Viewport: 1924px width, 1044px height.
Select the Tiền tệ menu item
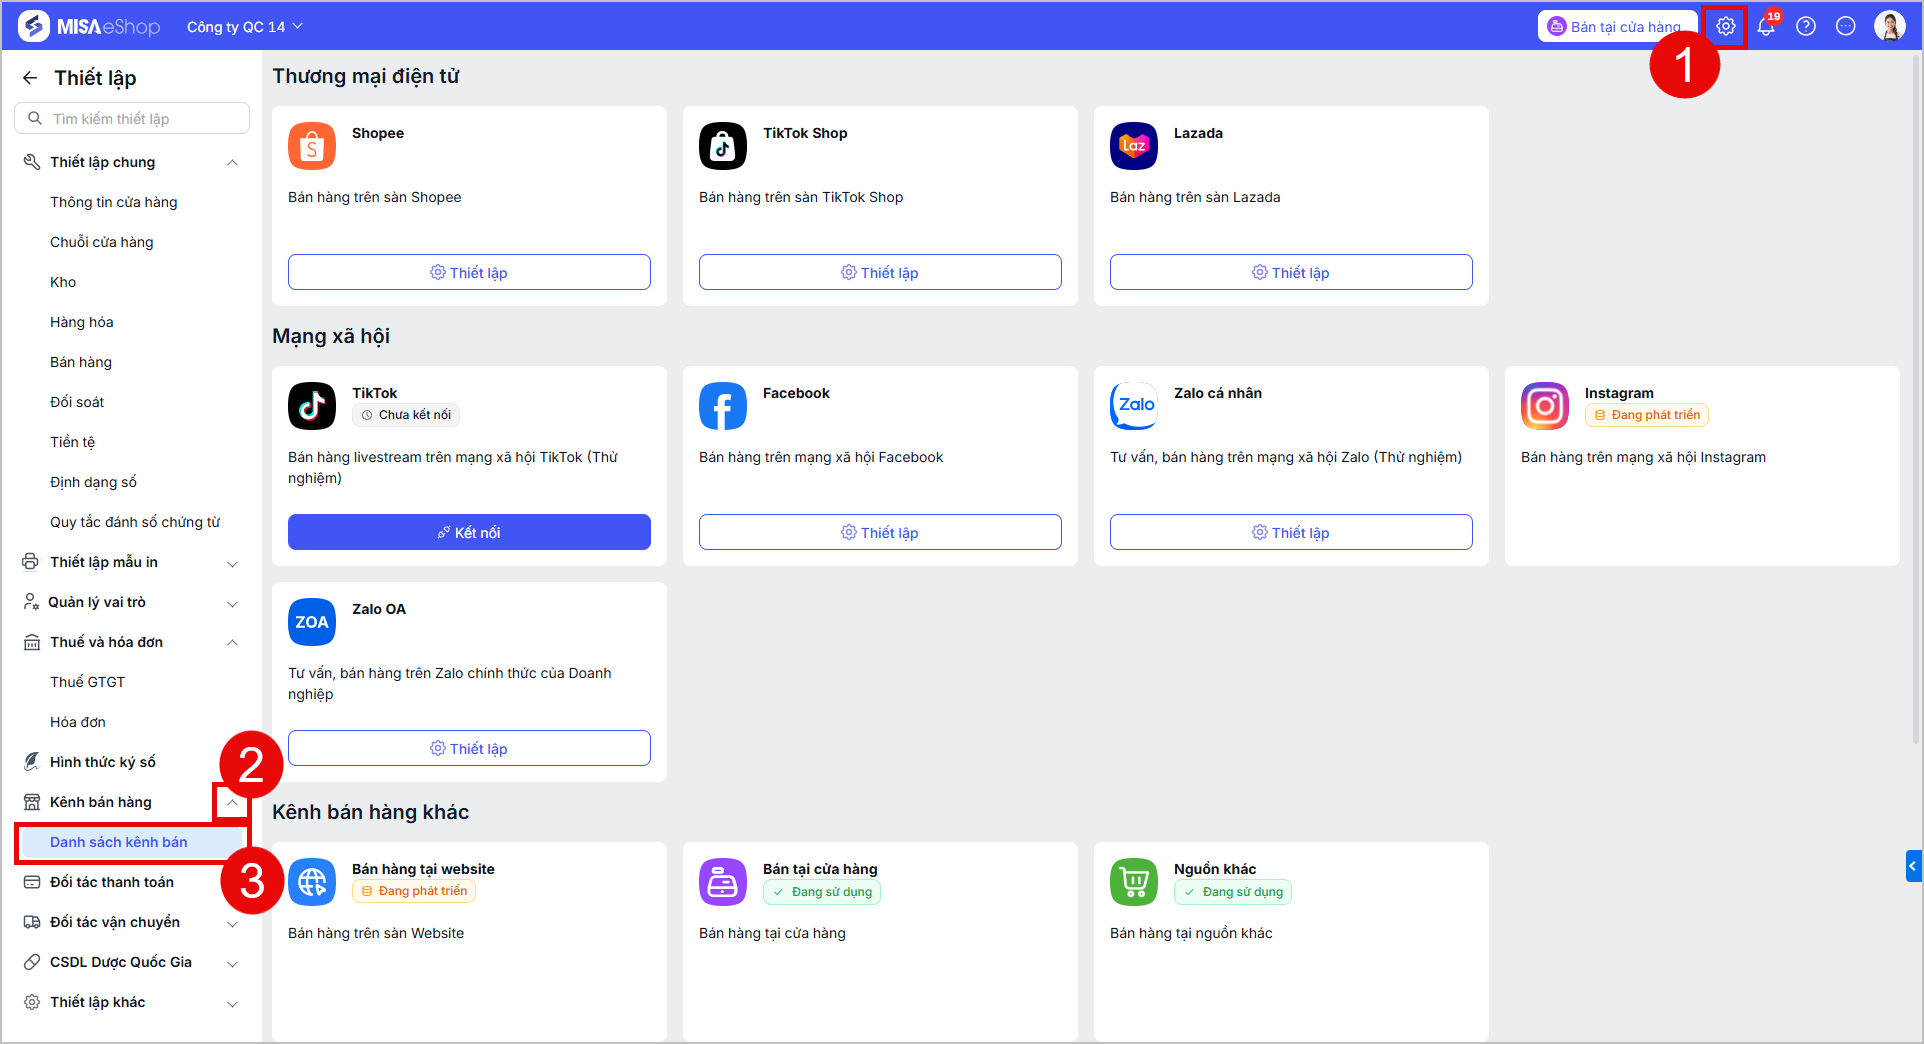point(73,442)
